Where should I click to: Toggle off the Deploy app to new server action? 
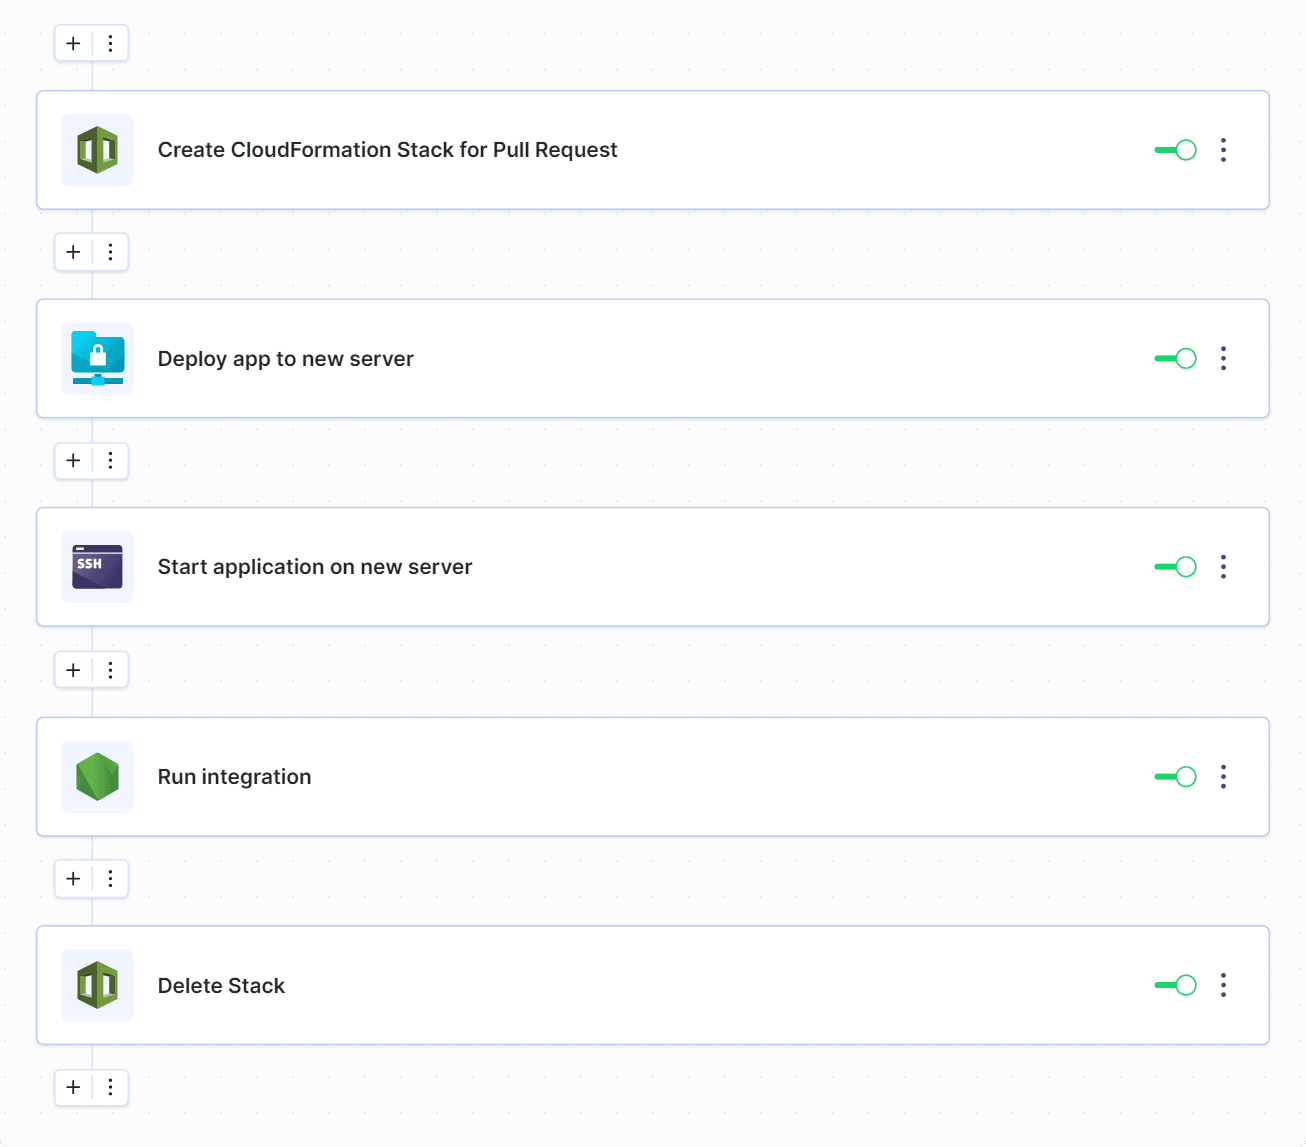click(1176, 359)
